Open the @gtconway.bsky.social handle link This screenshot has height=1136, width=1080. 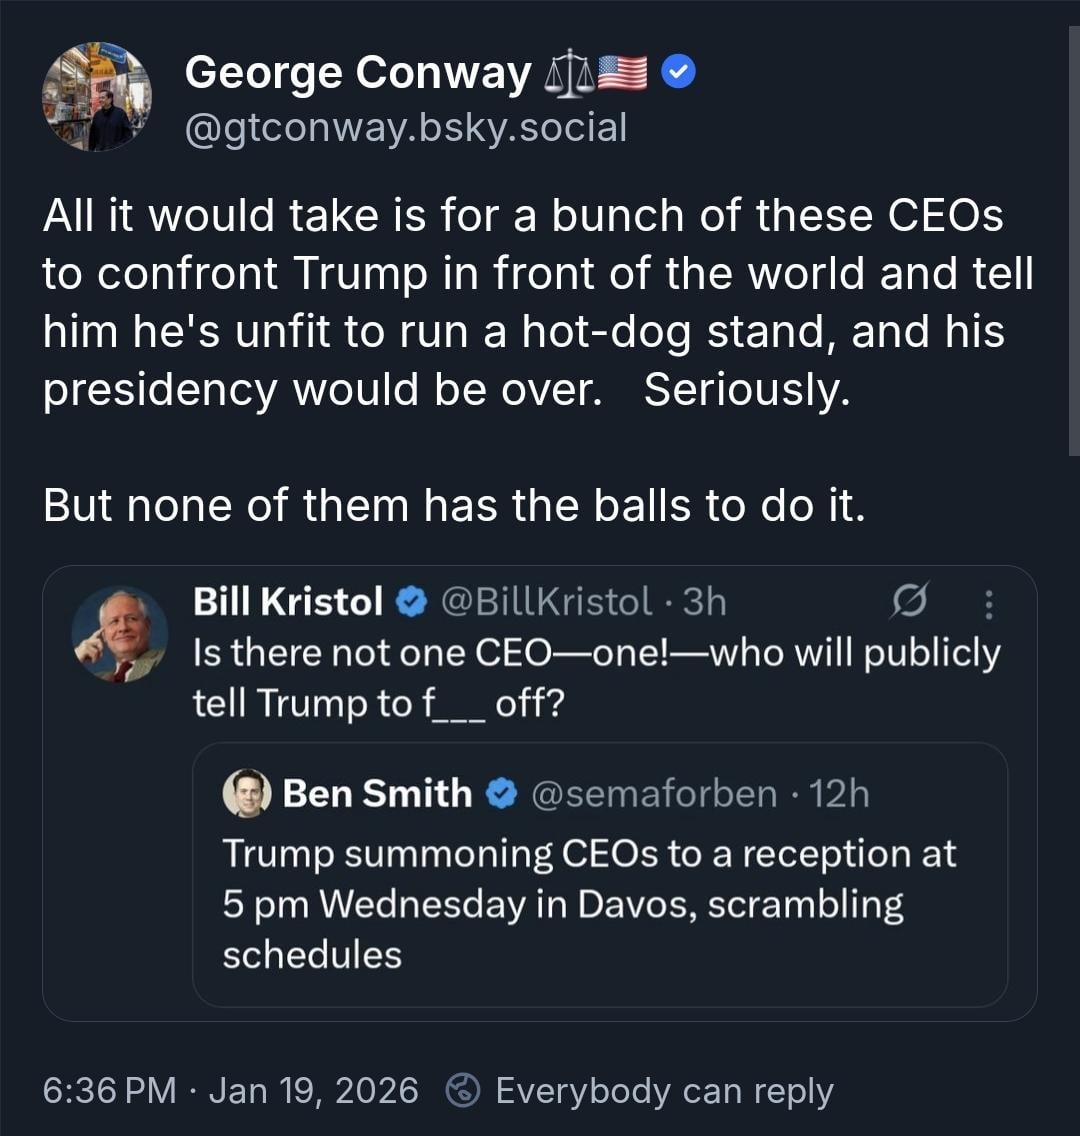tap(406, 127)
